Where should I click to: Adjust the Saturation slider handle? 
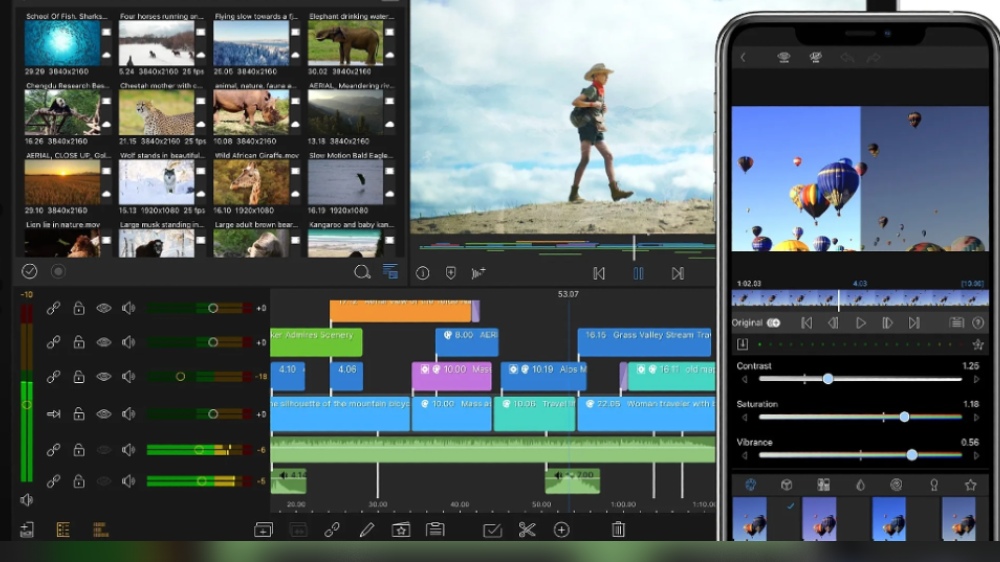click(904, 417)
